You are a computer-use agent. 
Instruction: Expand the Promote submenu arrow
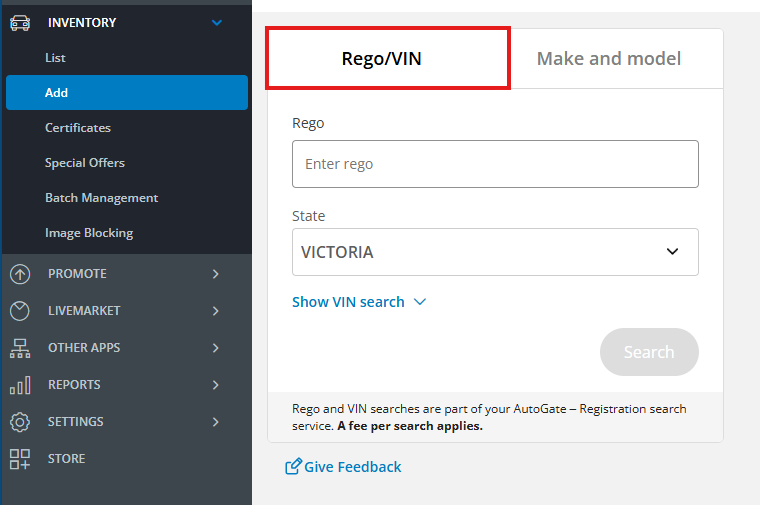pos(216,274)
